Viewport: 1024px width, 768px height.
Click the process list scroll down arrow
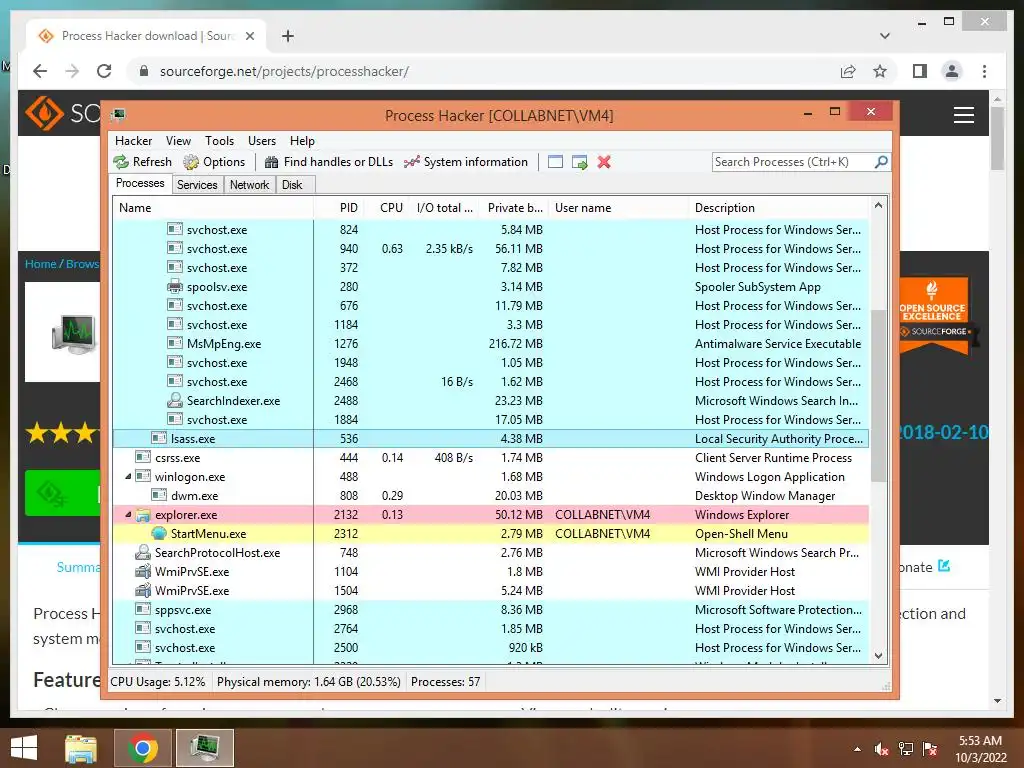879,656
